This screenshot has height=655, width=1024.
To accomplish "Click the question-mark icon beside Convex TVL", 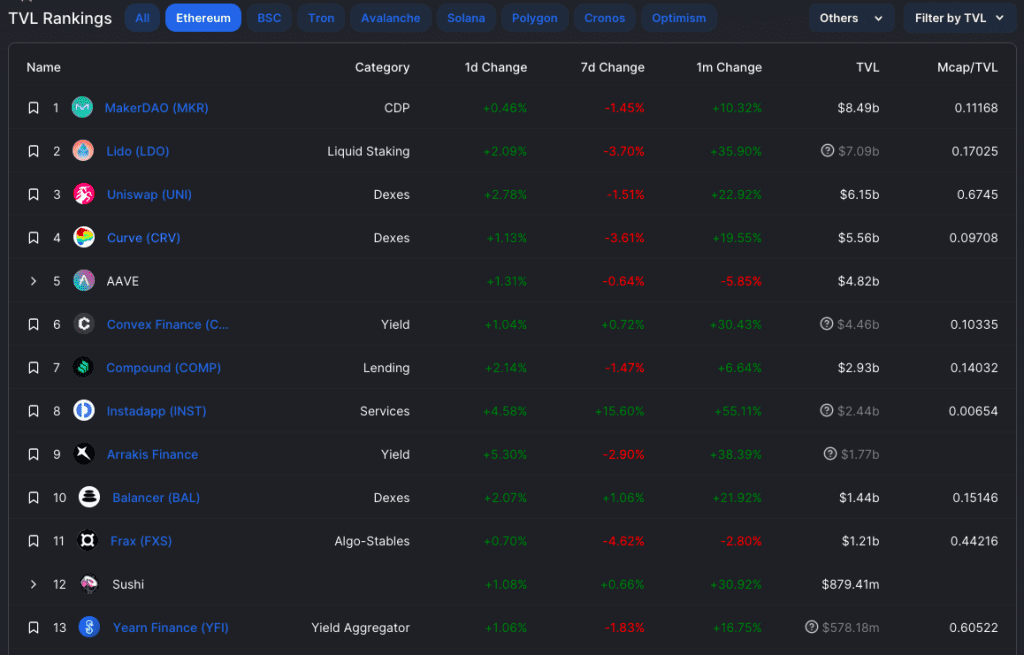I will [x=826, y=324].
